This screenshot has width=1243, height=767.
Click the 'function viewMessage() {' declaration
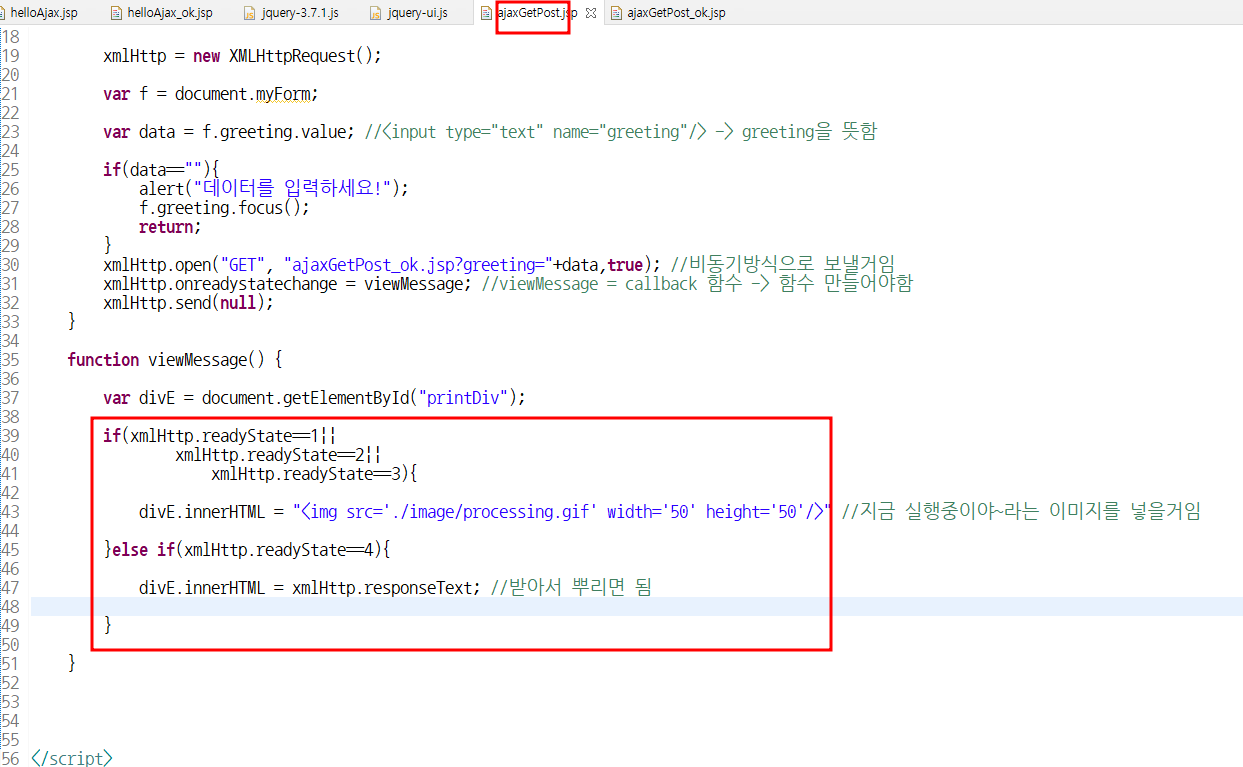tap(176, 359)
